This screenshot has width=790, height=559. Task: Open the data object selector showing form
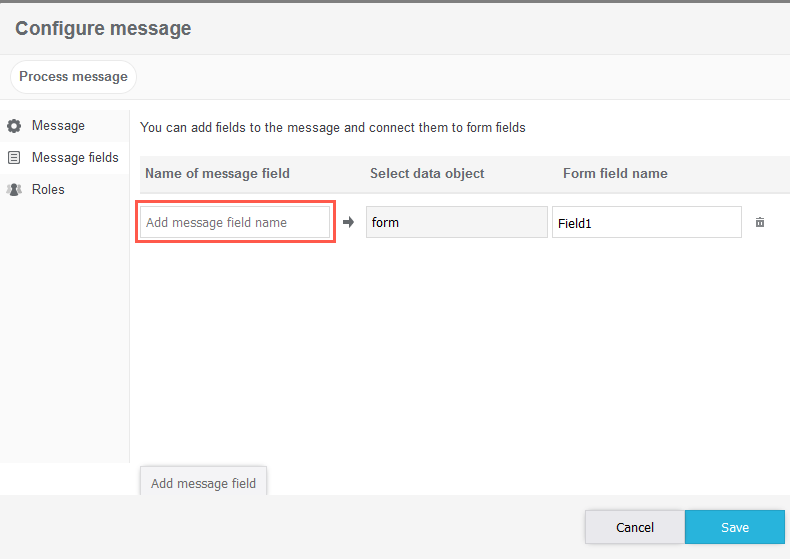tap(456, 222)
